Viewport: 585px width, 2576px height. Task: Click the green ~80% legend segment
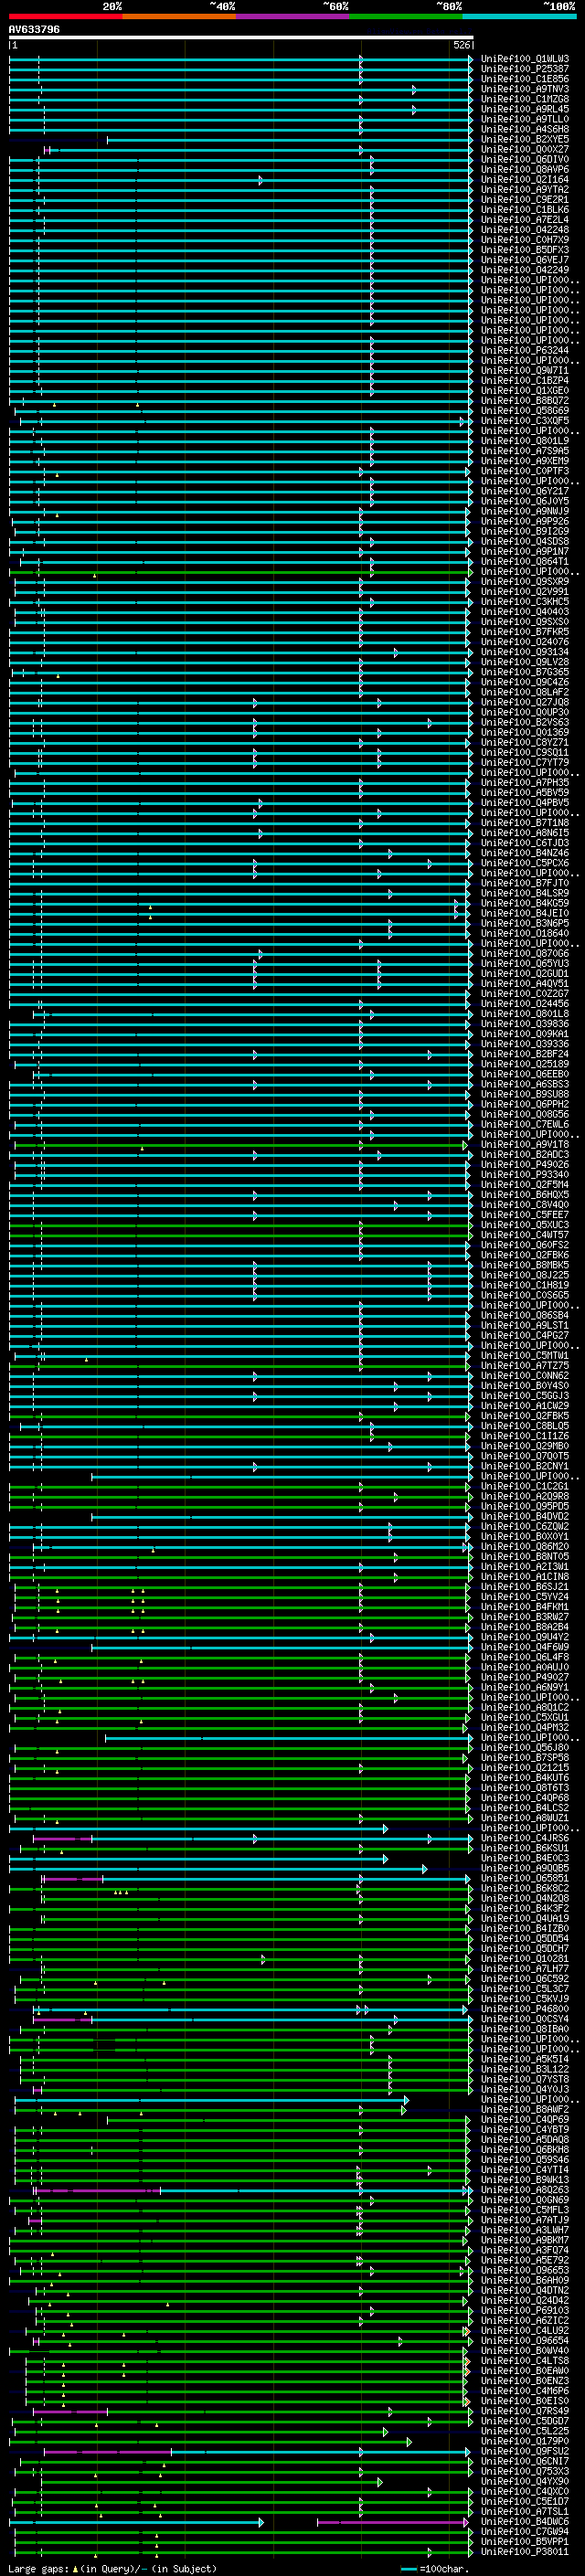(x=406, y=16)
